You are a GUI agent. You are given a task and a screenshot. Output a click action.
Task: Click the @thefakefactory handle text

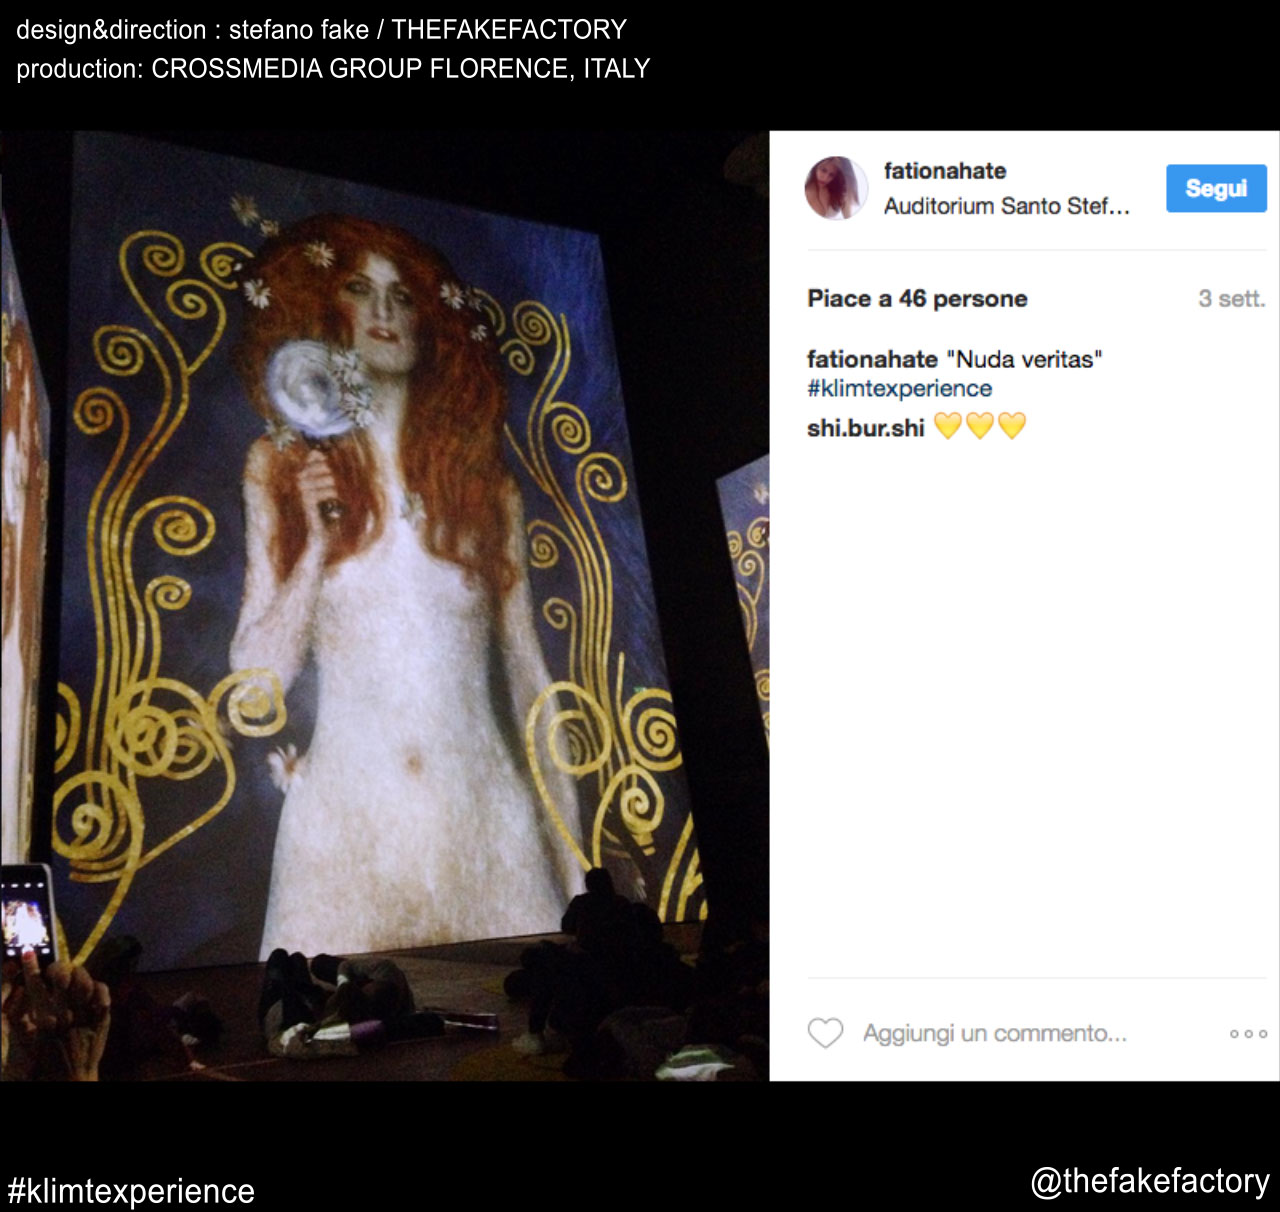[1150, 1181]
